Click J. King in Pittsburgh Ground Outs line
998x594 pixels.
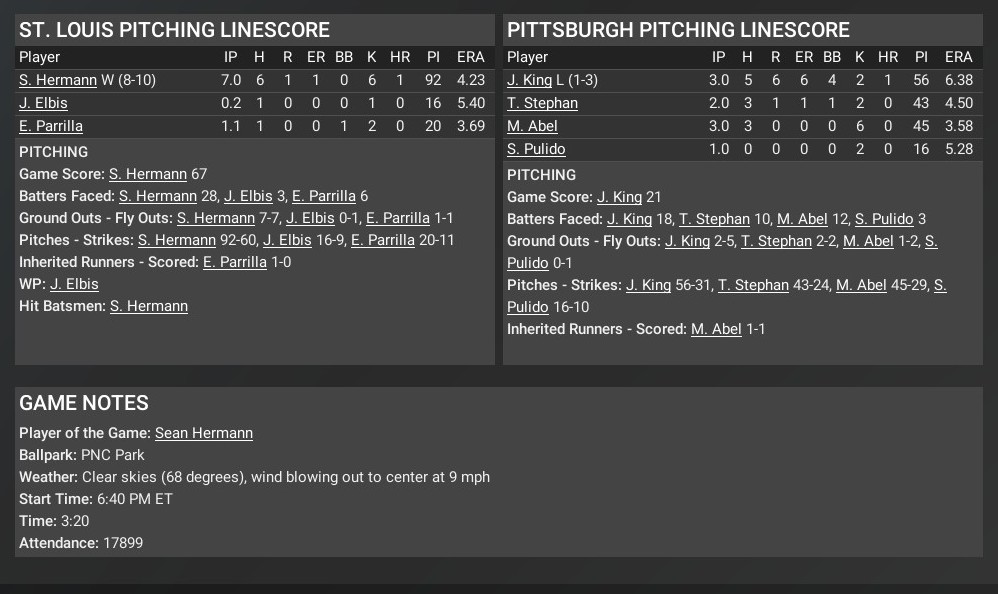coord(687,241)
